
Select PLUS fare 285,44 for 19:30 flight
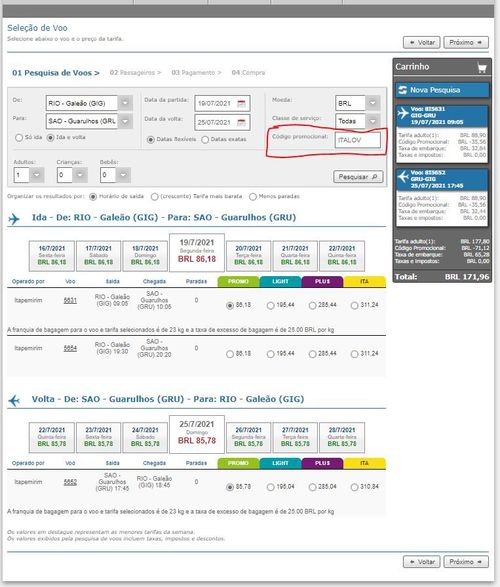click(312, 354)
